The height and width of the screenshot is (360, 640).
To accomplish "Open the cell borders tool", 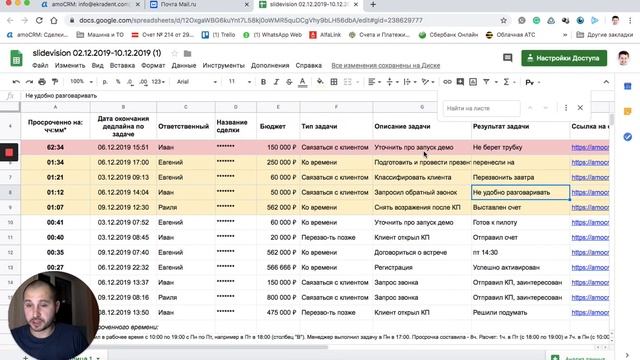I will [334, 82].
